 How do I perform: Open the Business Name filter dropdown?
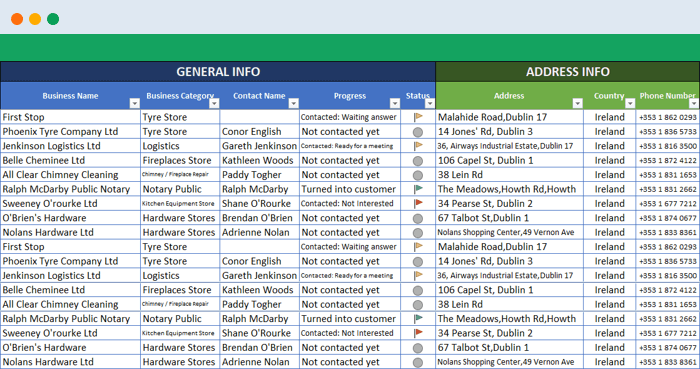tap(134, 104)
